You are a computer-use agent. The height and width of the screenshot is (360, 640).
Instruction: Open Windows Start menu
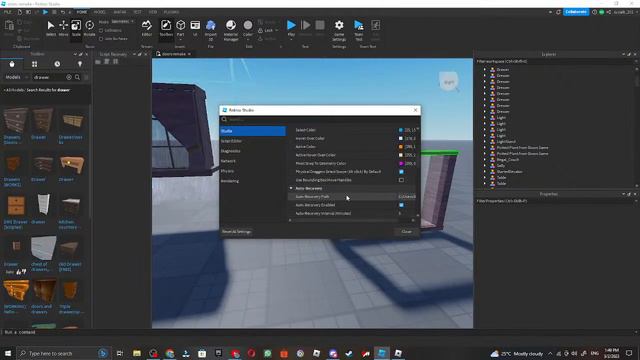(x=8, y=353)
